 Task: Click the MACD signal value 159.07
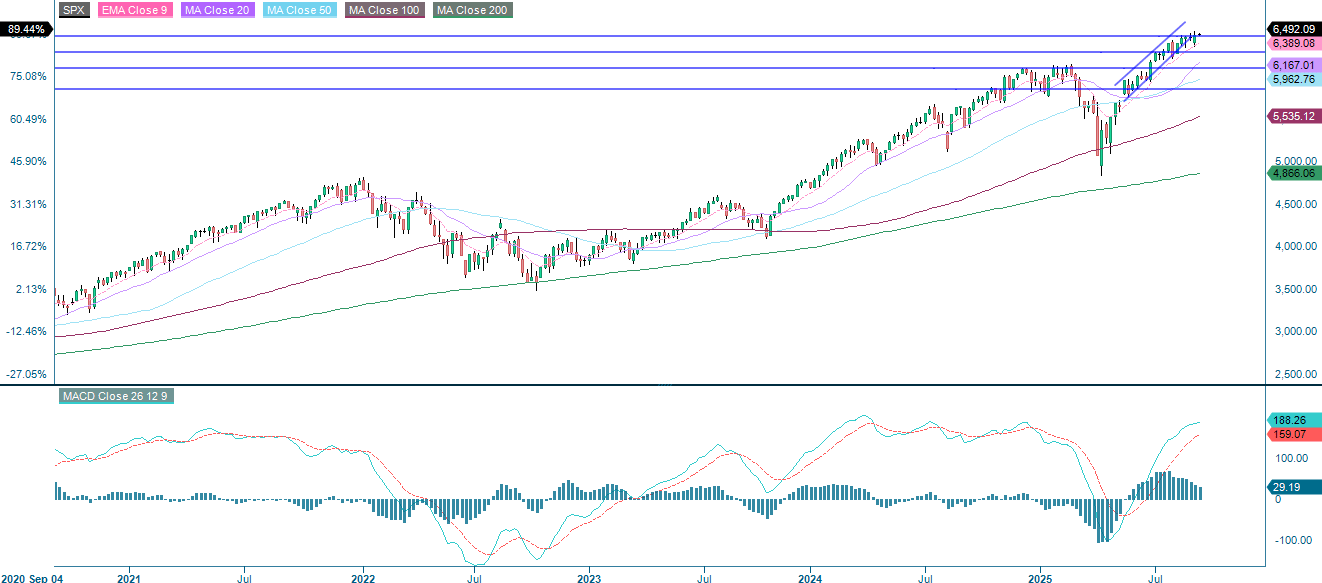(1292, 435)
